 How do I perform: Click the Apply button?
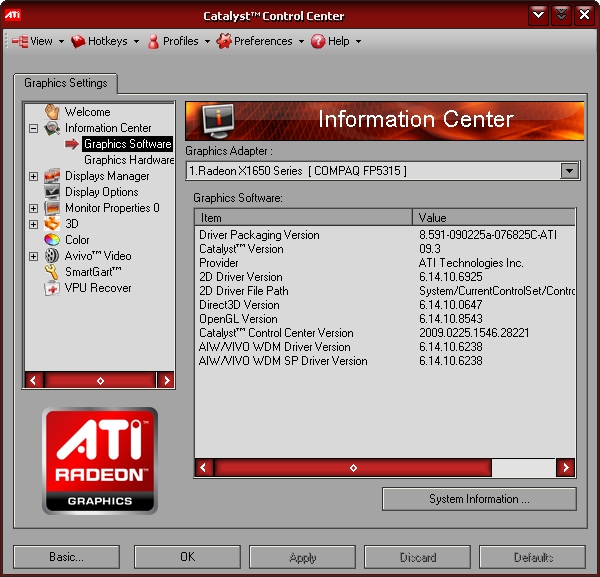[303, 557]
